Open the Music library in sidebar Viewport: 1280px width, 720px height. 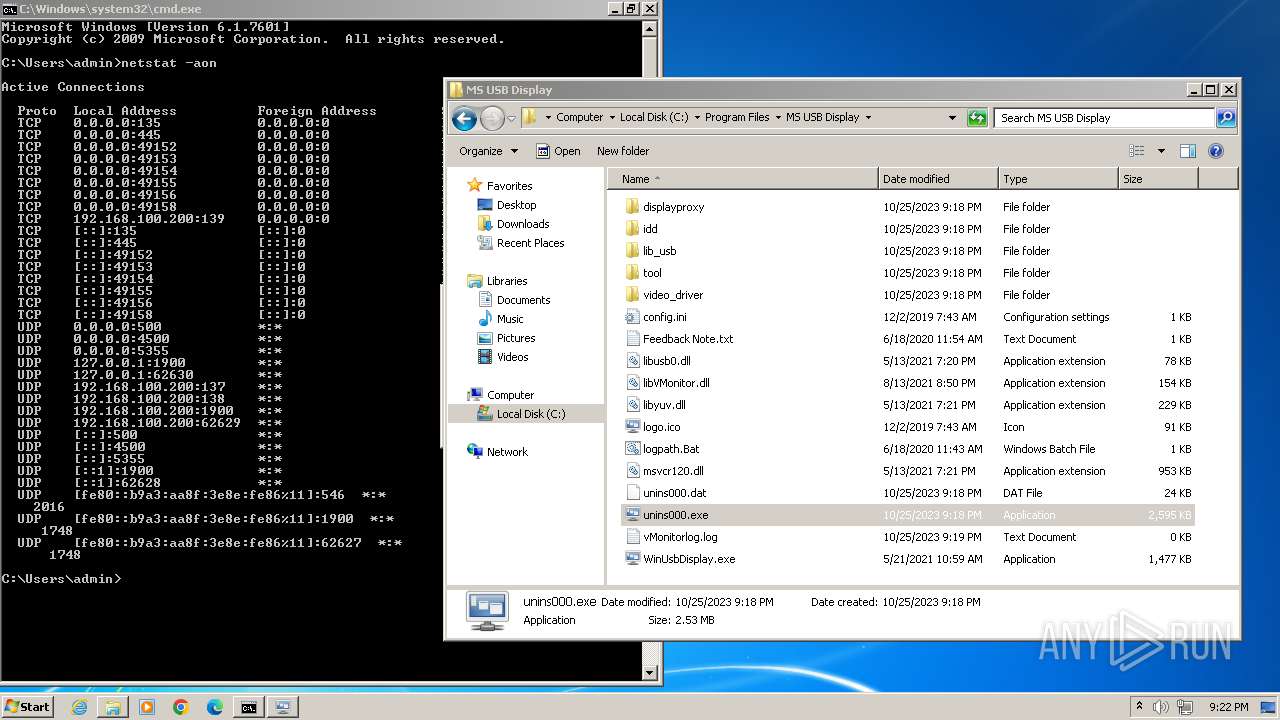[x=510, y=319]
